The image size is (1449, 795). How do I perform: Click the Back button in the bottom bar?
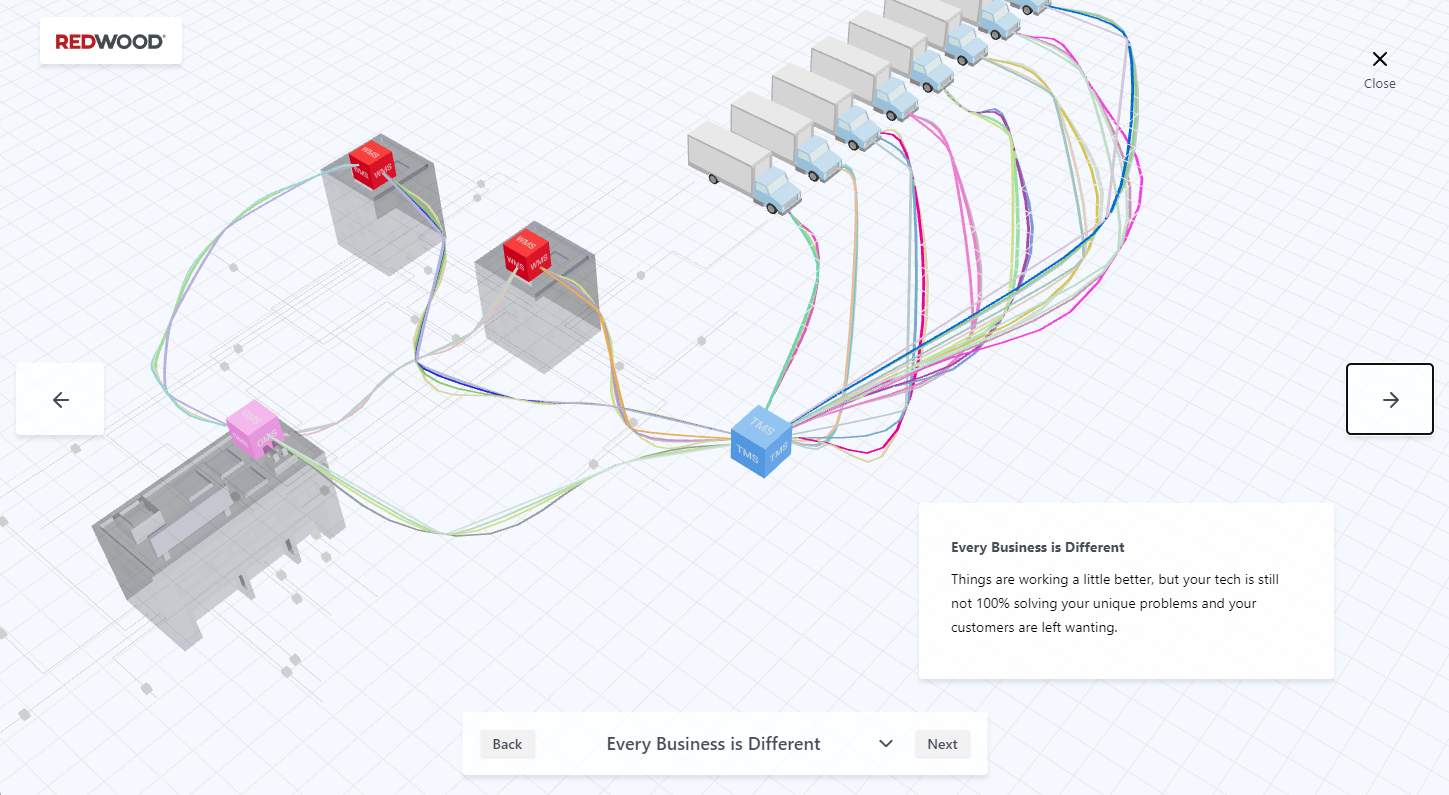[x=508, y=744]
